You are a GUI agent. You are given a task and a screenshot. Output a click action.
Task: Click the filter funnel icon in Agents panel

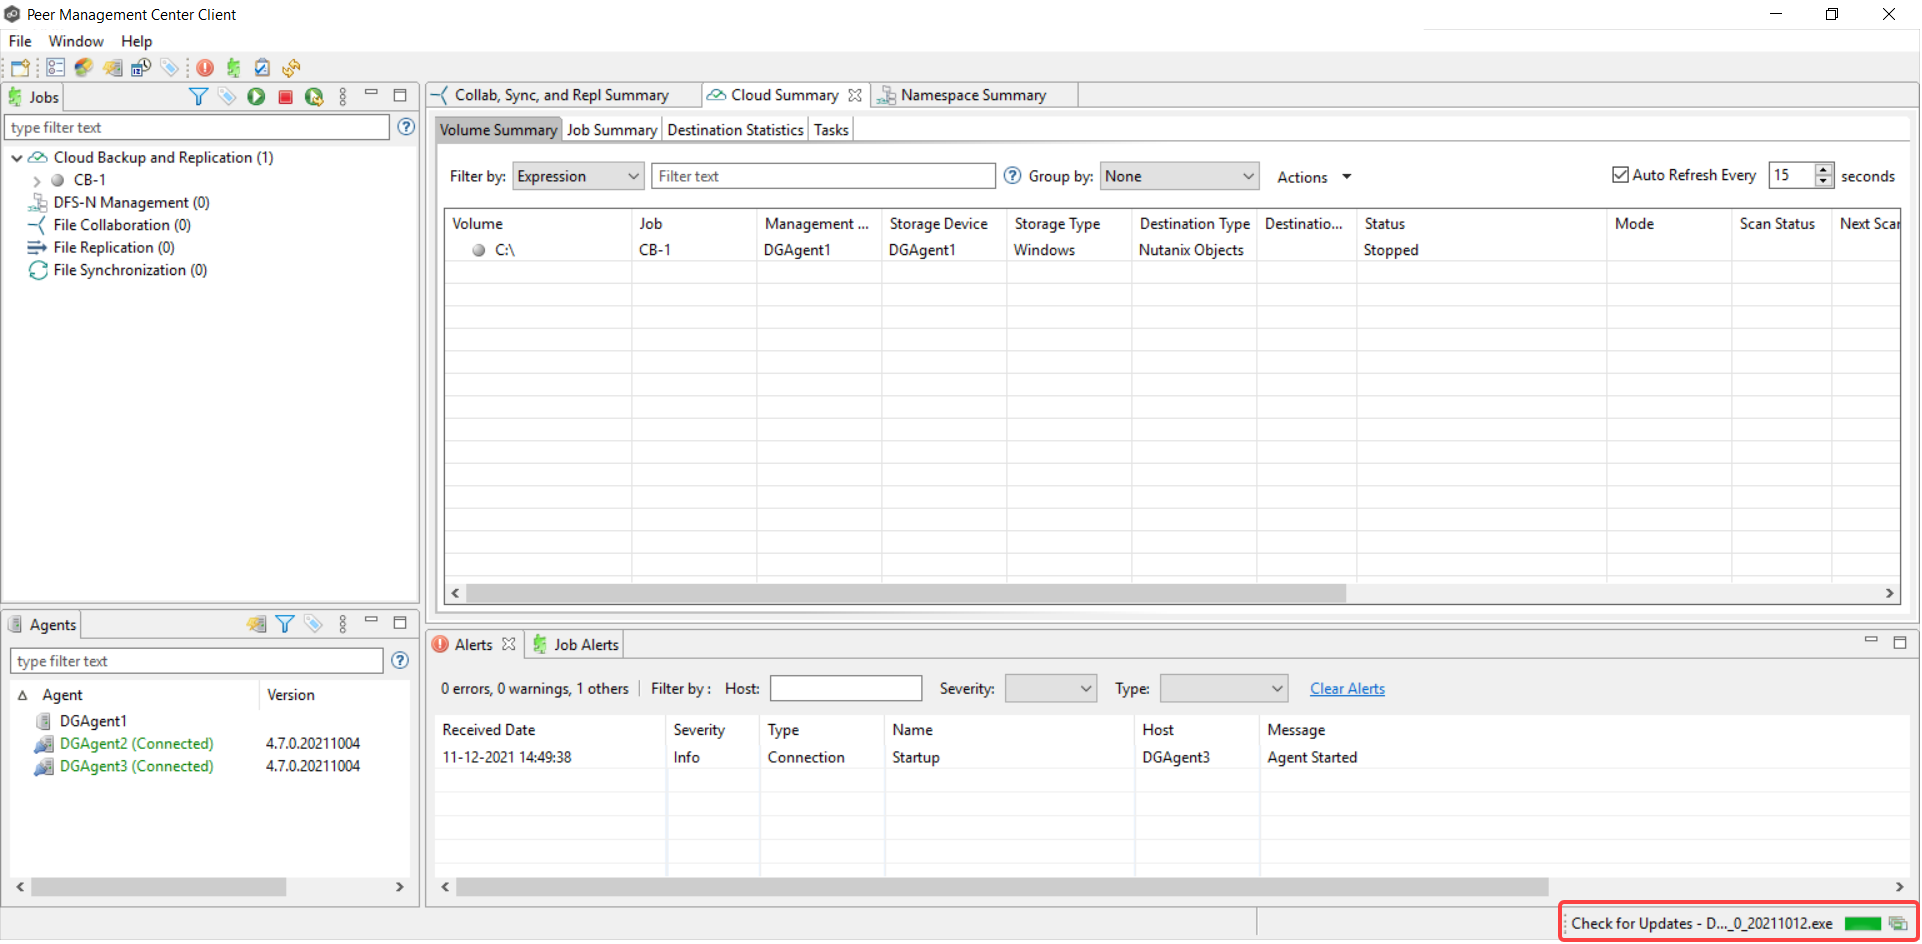(x=285, y=625)
